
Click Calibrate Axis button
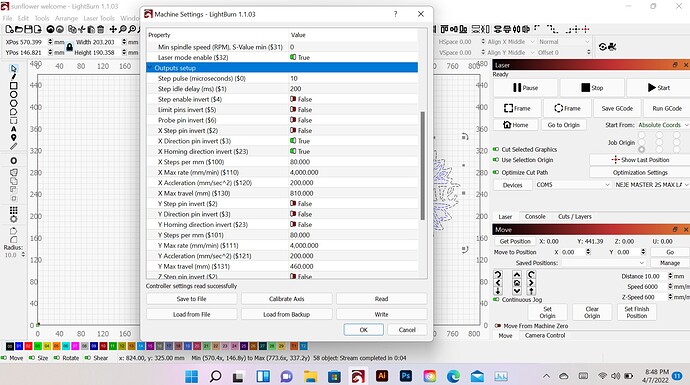point(286,299)
